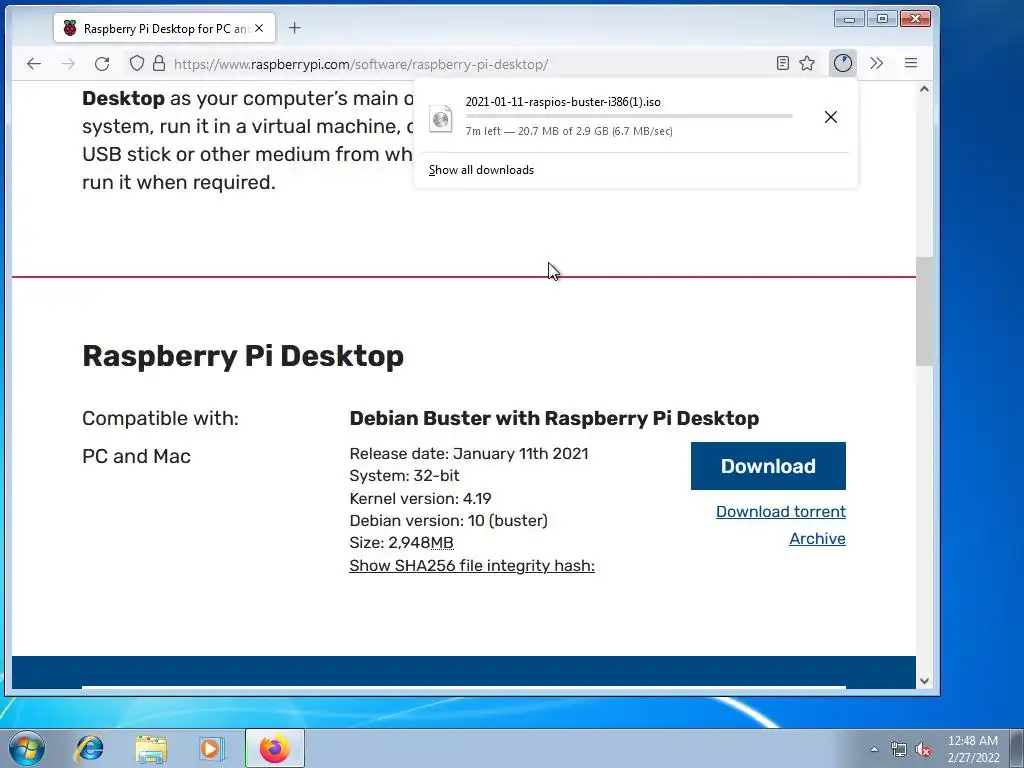
Task: Click the 2021-01-11-raspios-buster-i386(1).iso filename
Action: (x=563, y=102)
